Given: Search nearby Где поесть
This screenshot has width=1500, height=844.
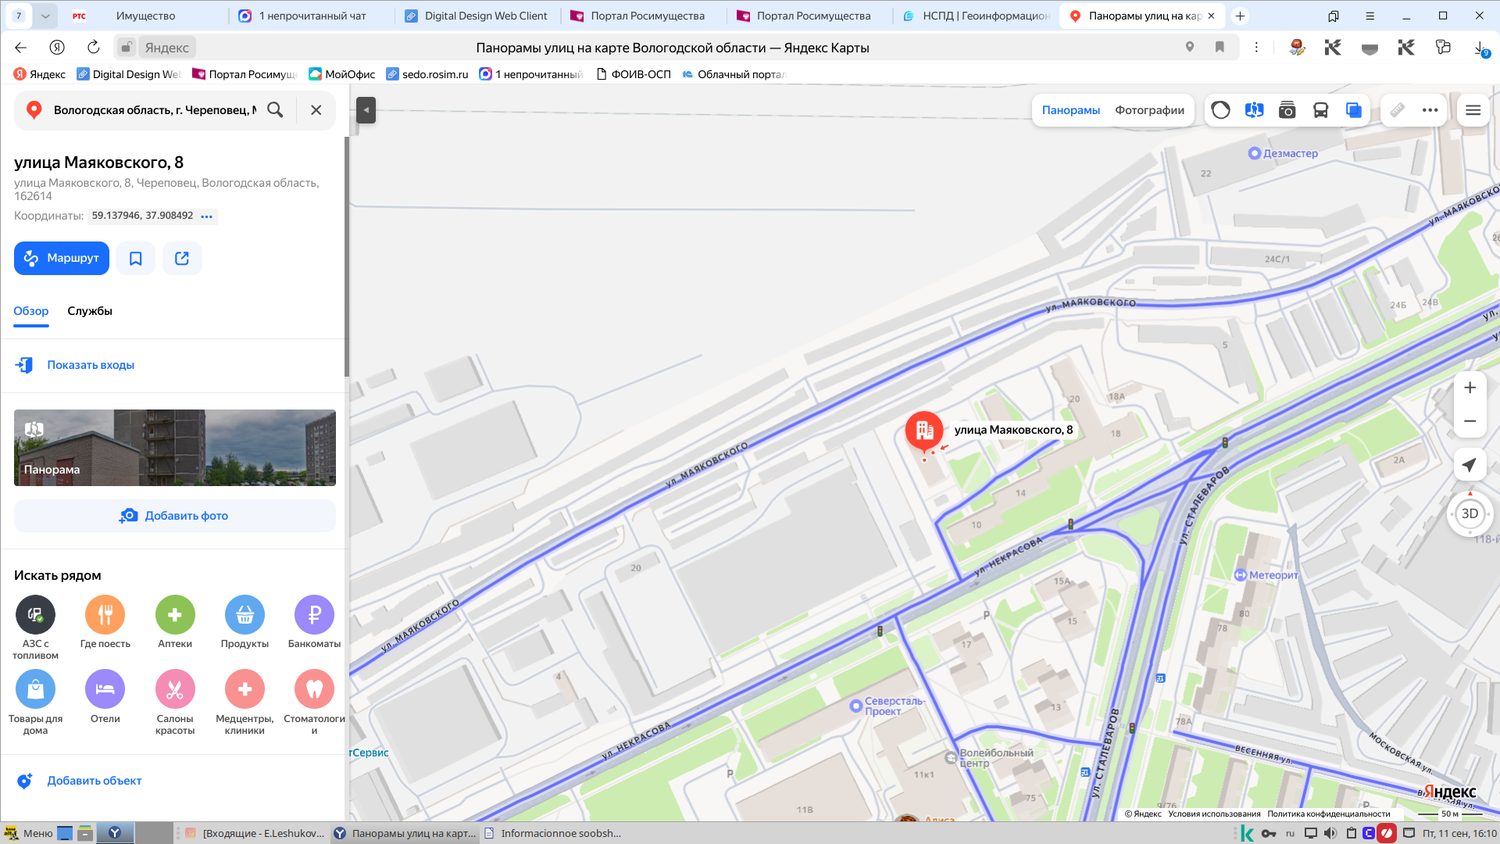Looking at the screenshot, I should (x=105, y=622).
